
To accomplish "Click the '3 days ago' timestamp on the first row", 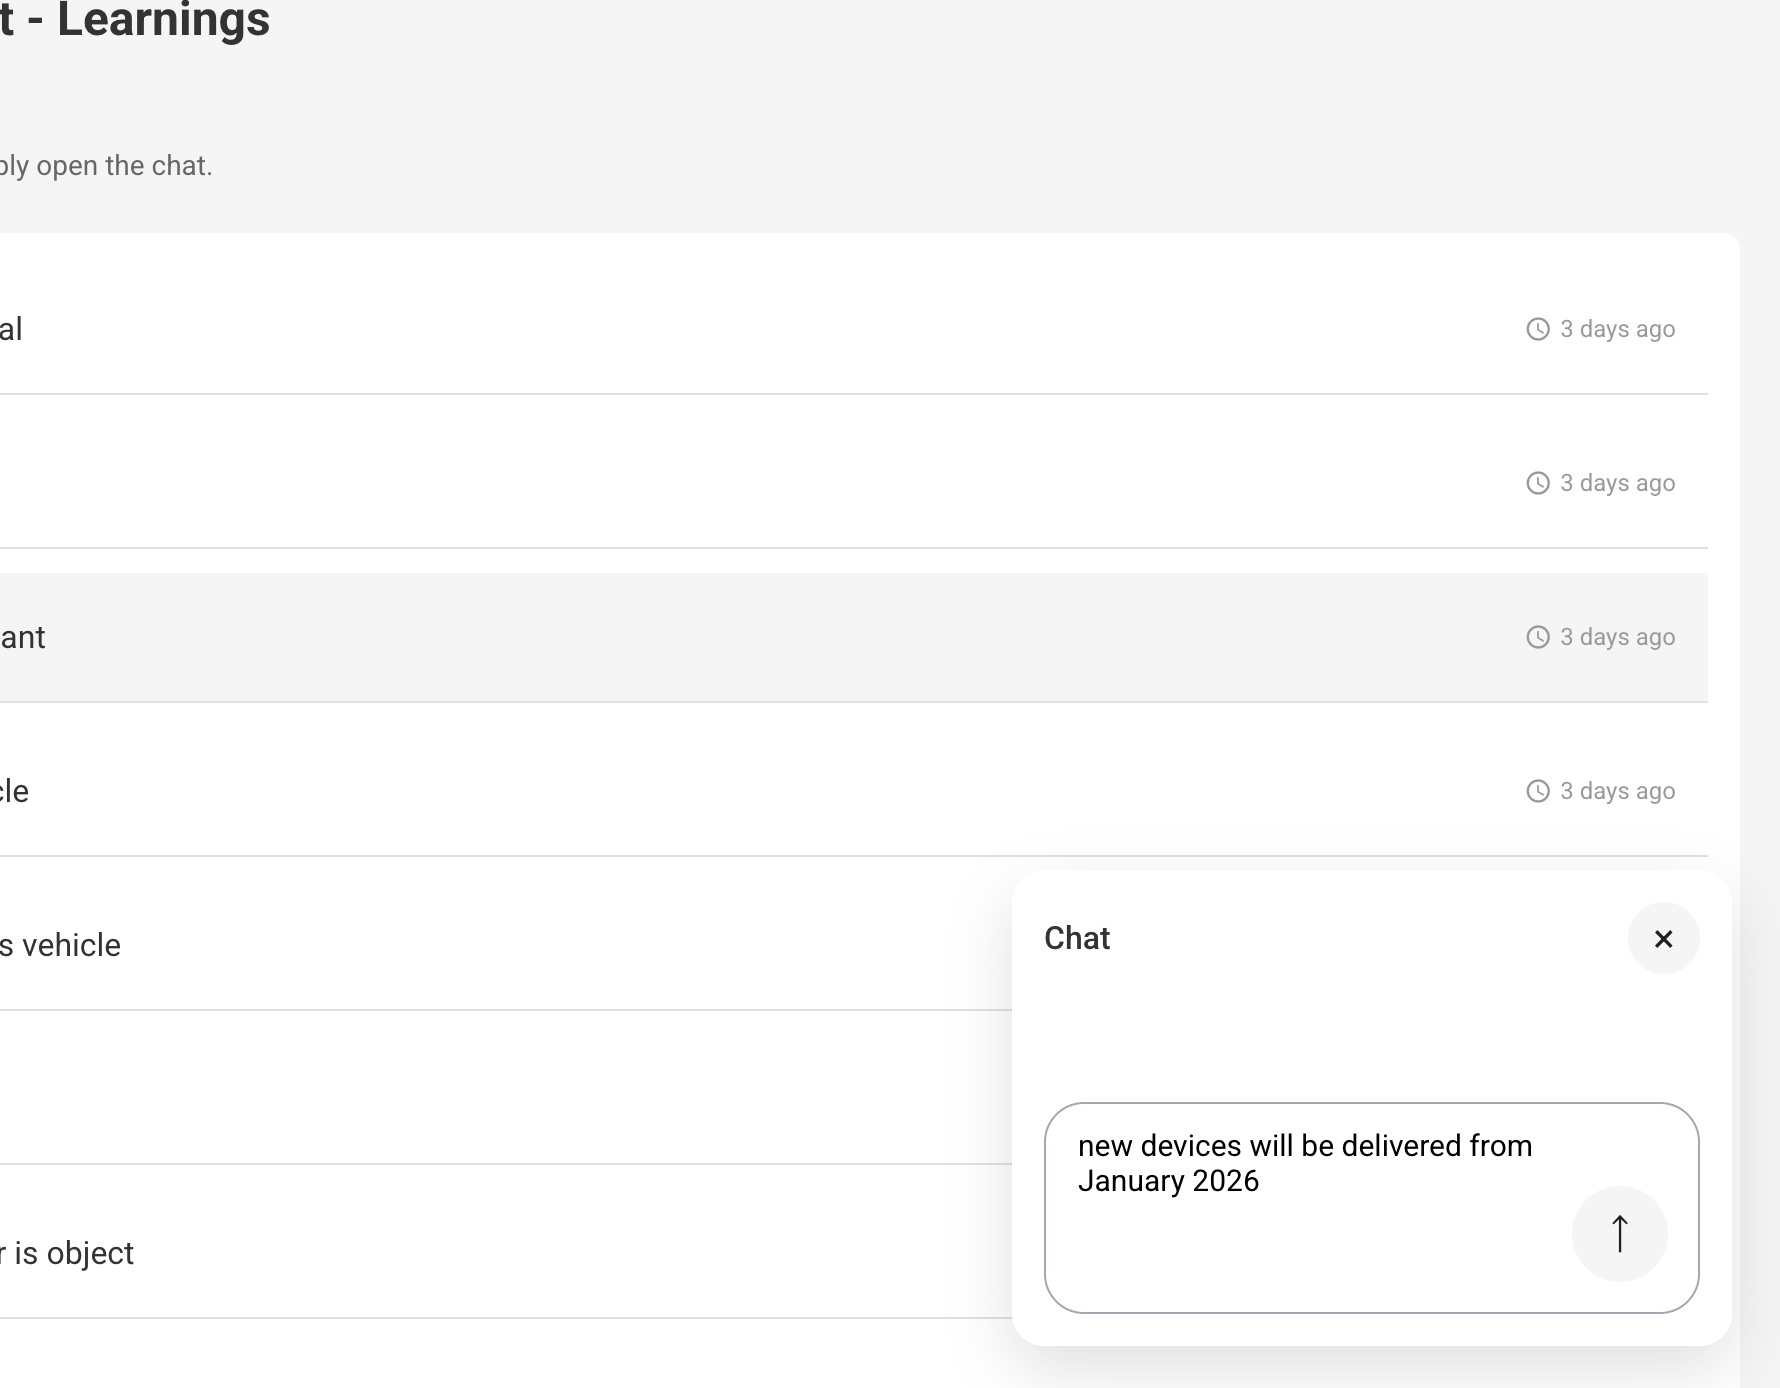I will pyautogui.click(x=1616, y=328).
